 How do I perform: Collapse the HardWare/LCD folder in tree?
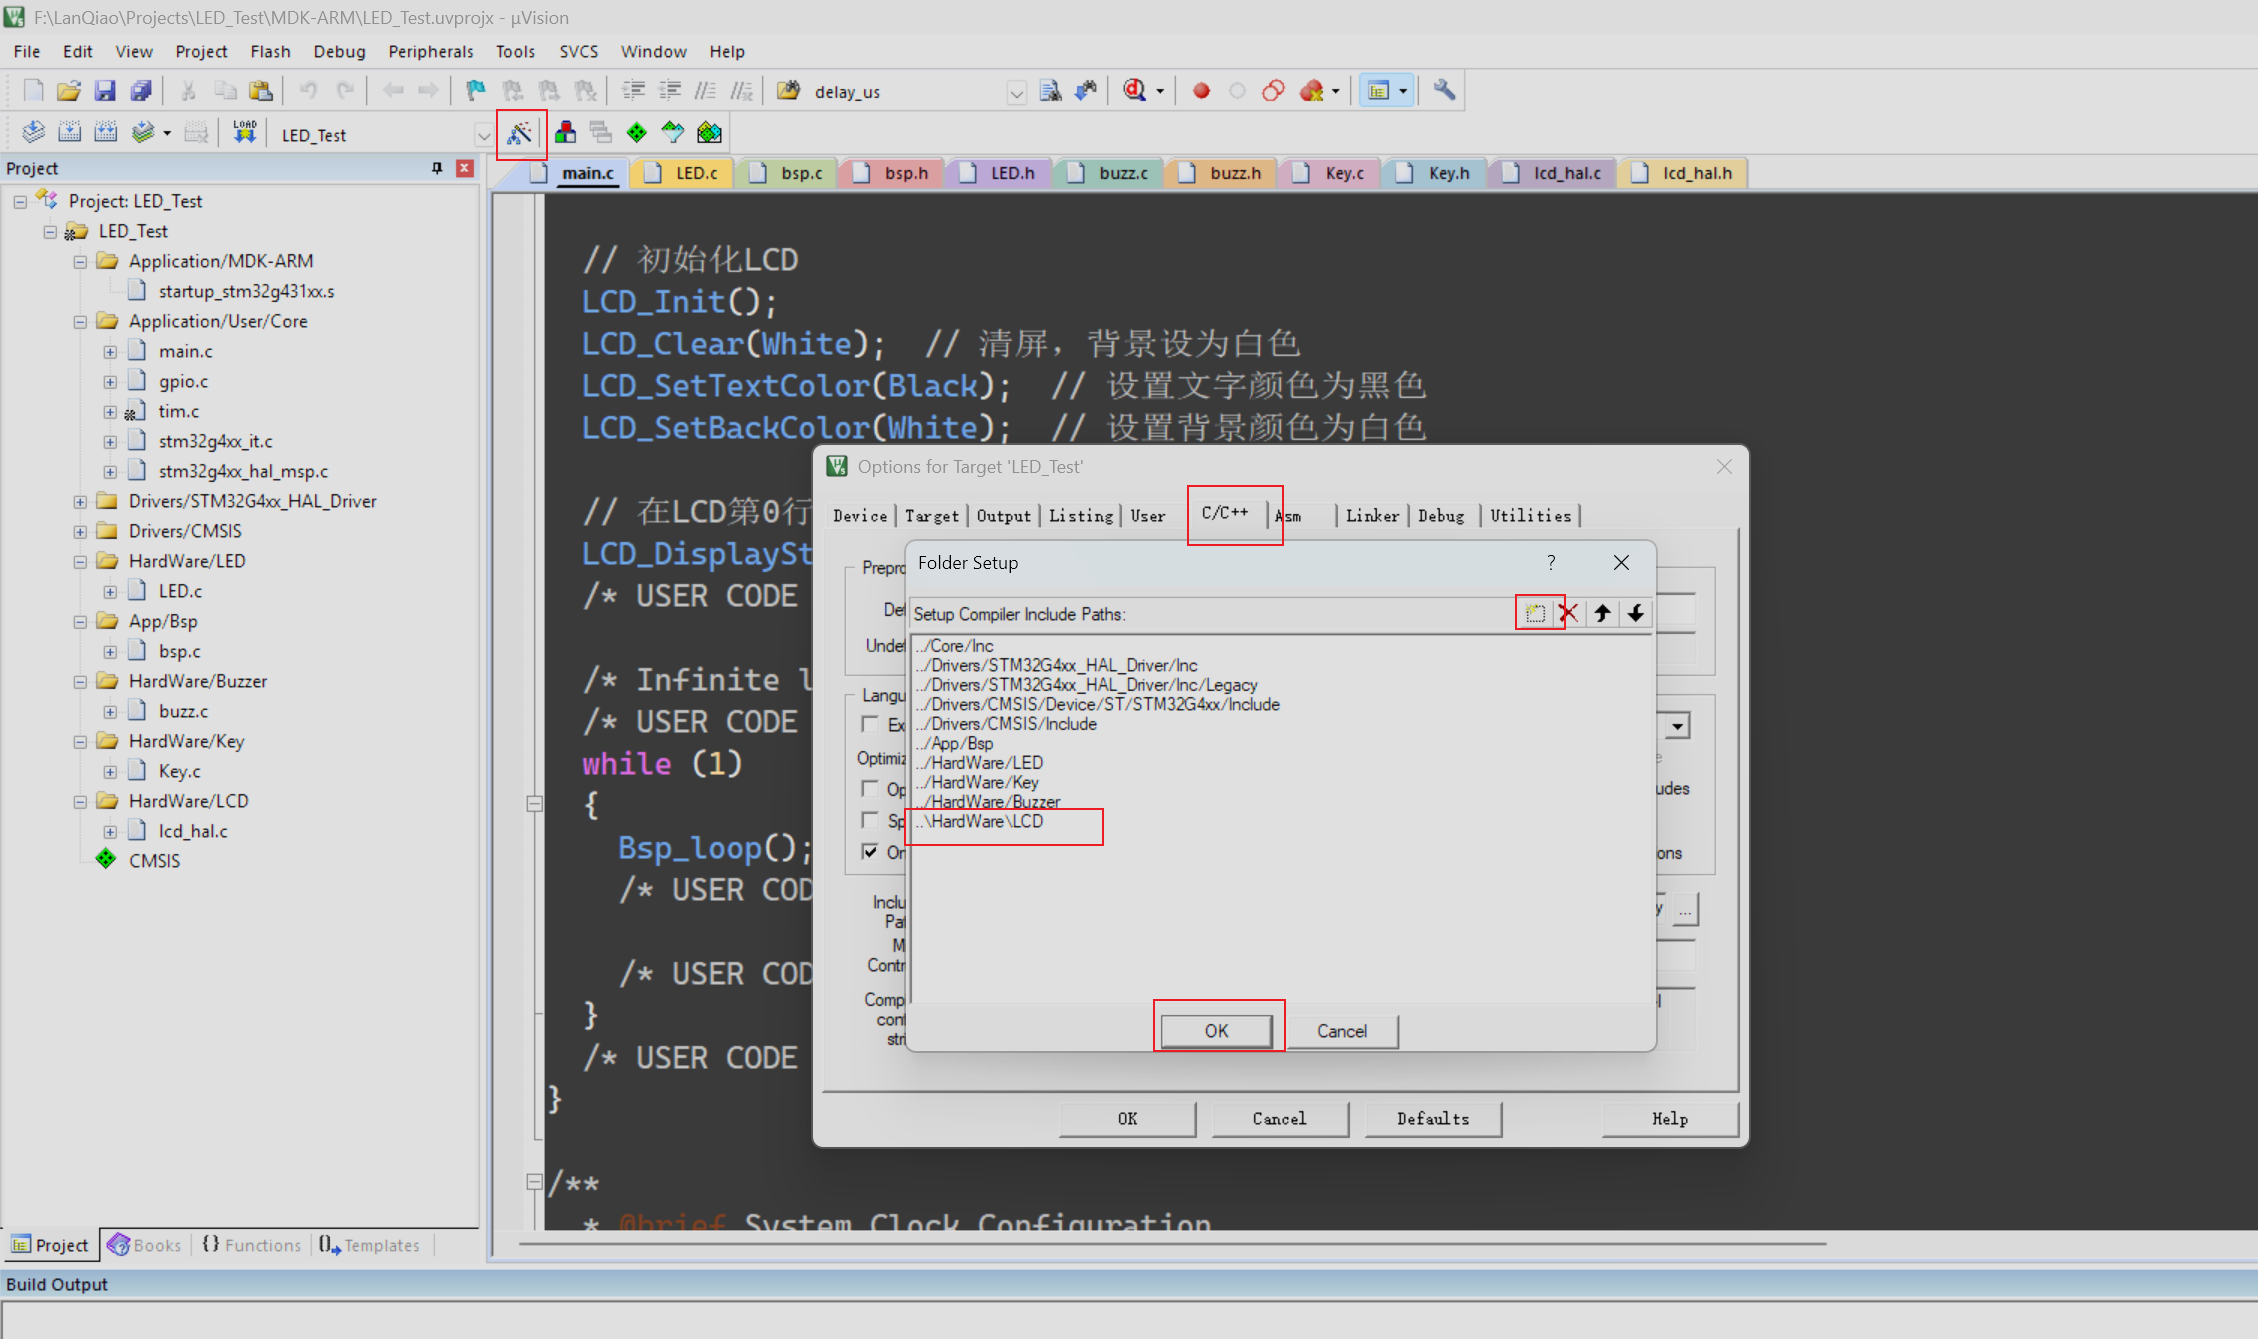[80, 801]
